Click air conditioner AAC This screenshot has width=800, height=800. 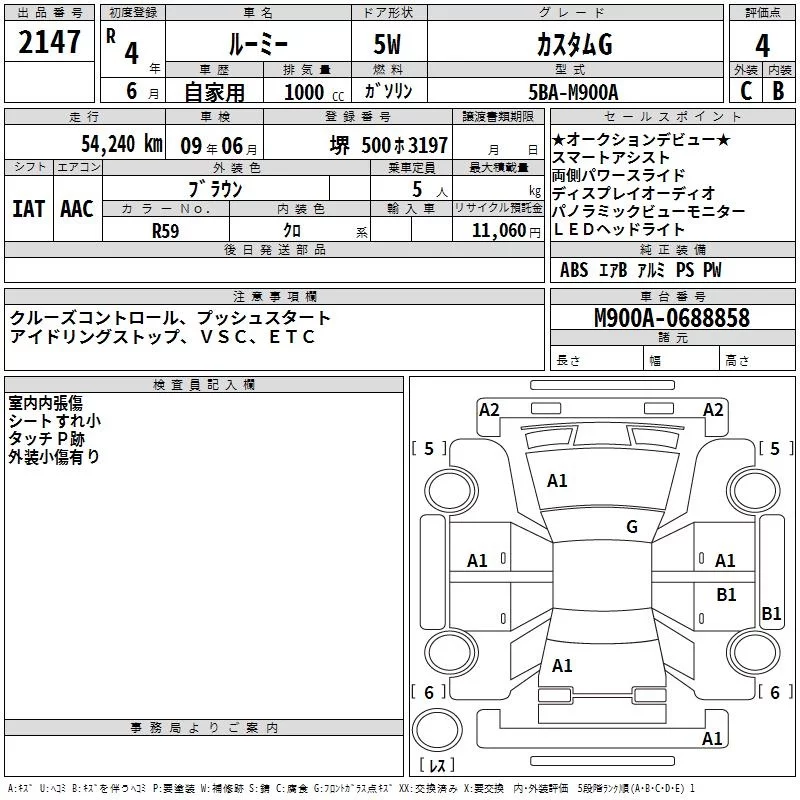[x=77, y=209]
